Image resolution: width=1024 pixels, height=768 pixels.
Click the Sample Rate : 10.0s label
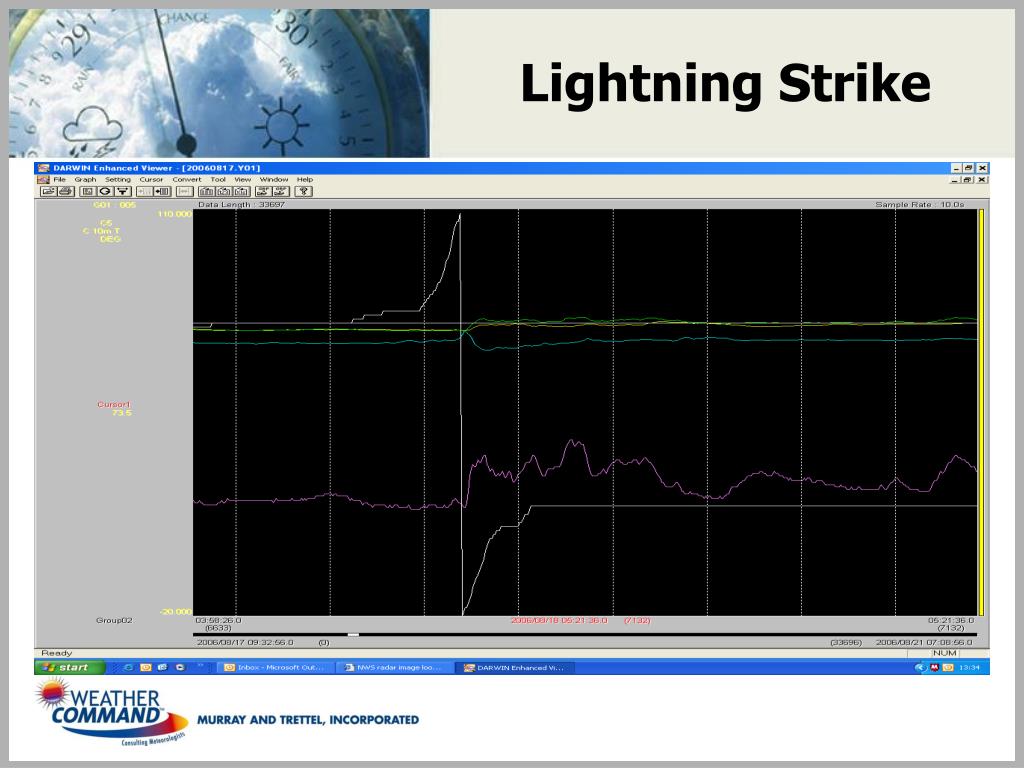920,204
